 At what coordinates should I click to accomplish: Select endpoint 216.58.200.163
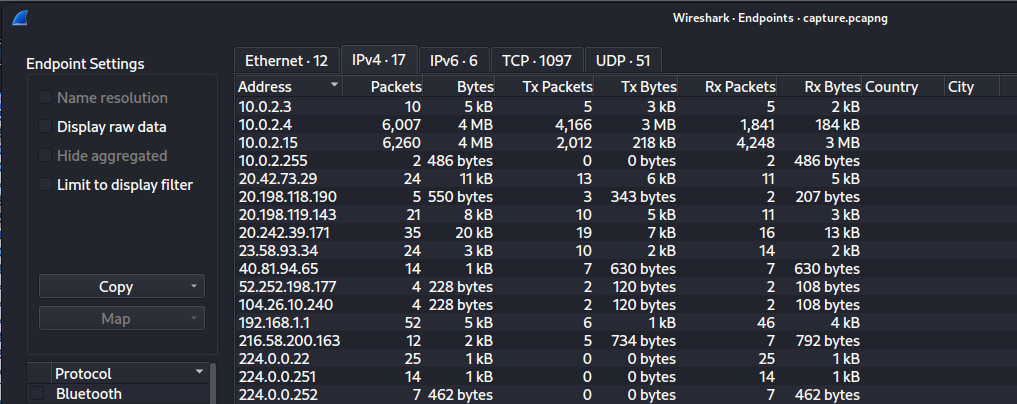626,340
